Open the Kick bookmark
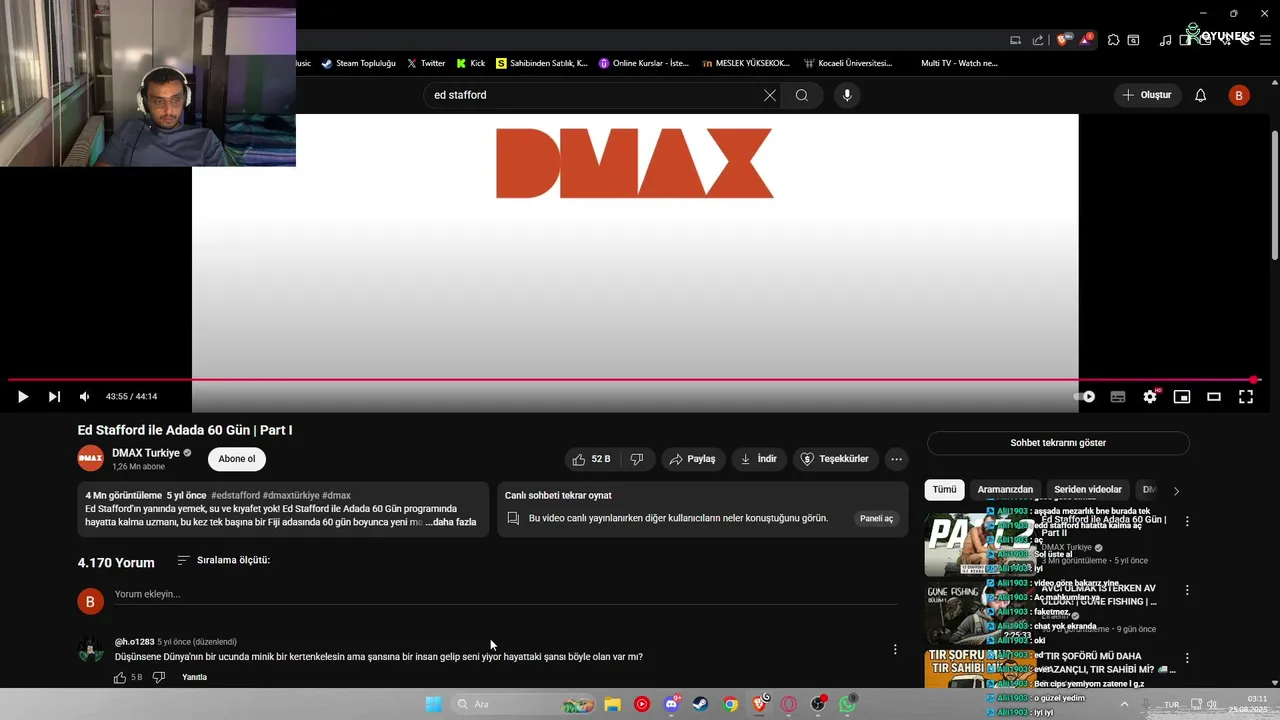This screenshot has width=1280, height=720. point(471,63)
